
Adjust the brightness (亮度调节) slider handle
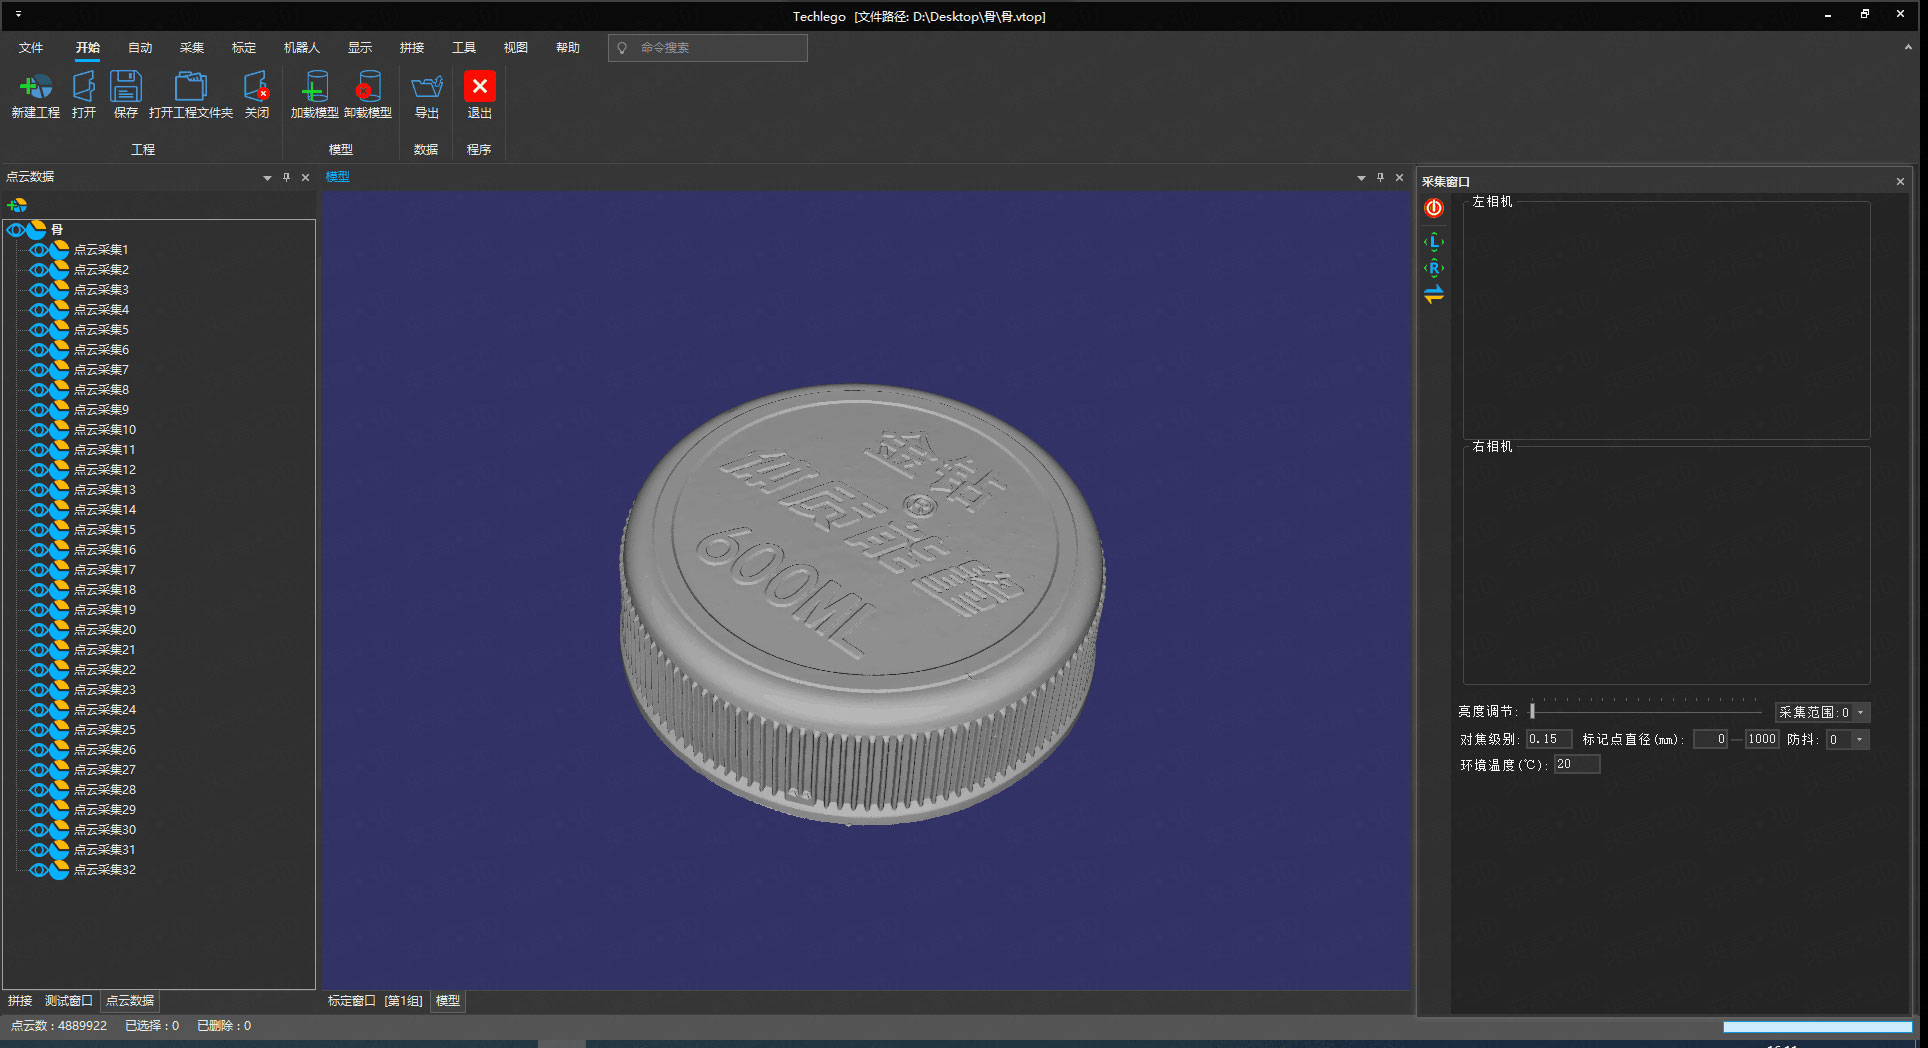pos(1532,712)
